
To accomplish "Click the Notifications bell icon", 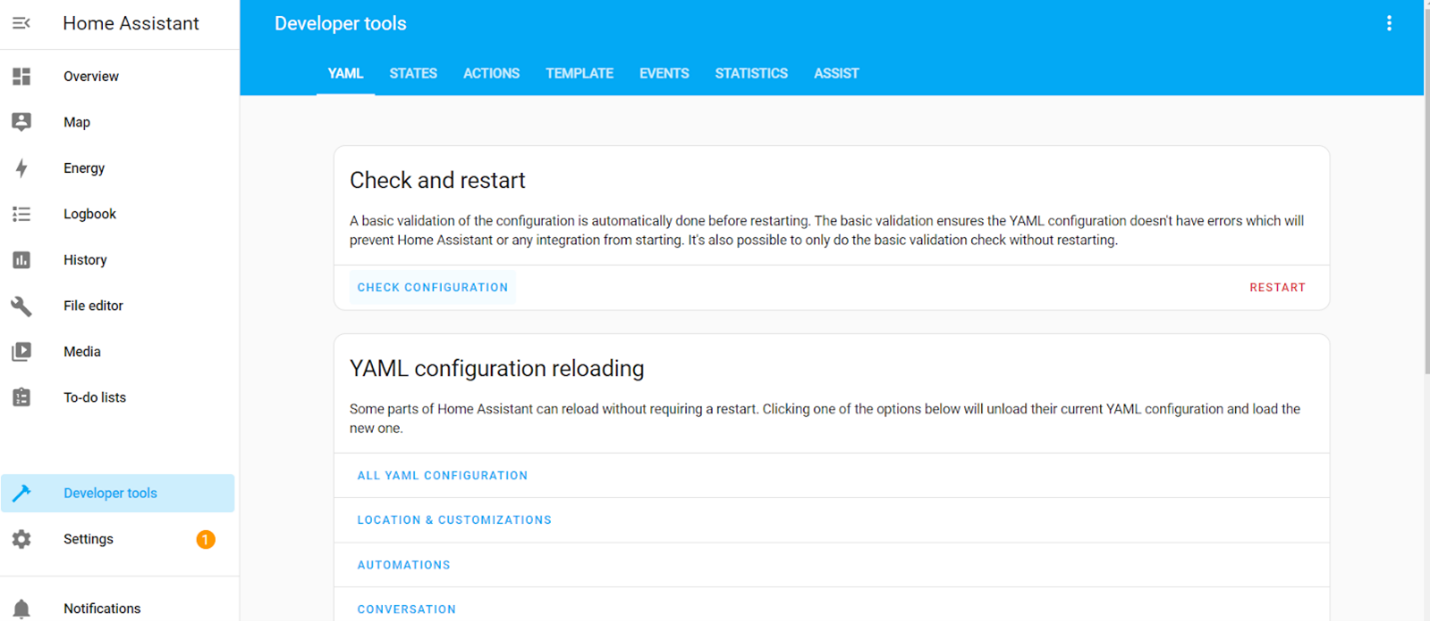I will pyautogui.click(x=21, y=608).
